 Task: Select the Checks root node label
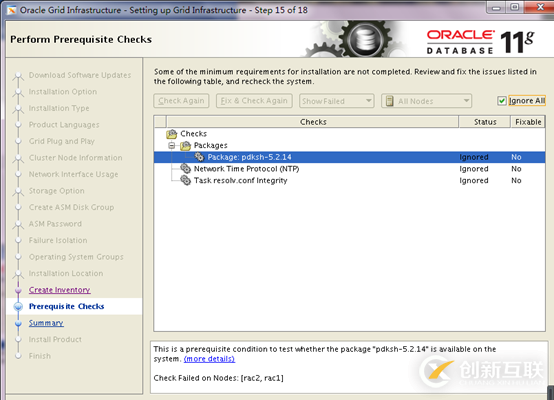(x=194, y=134)
